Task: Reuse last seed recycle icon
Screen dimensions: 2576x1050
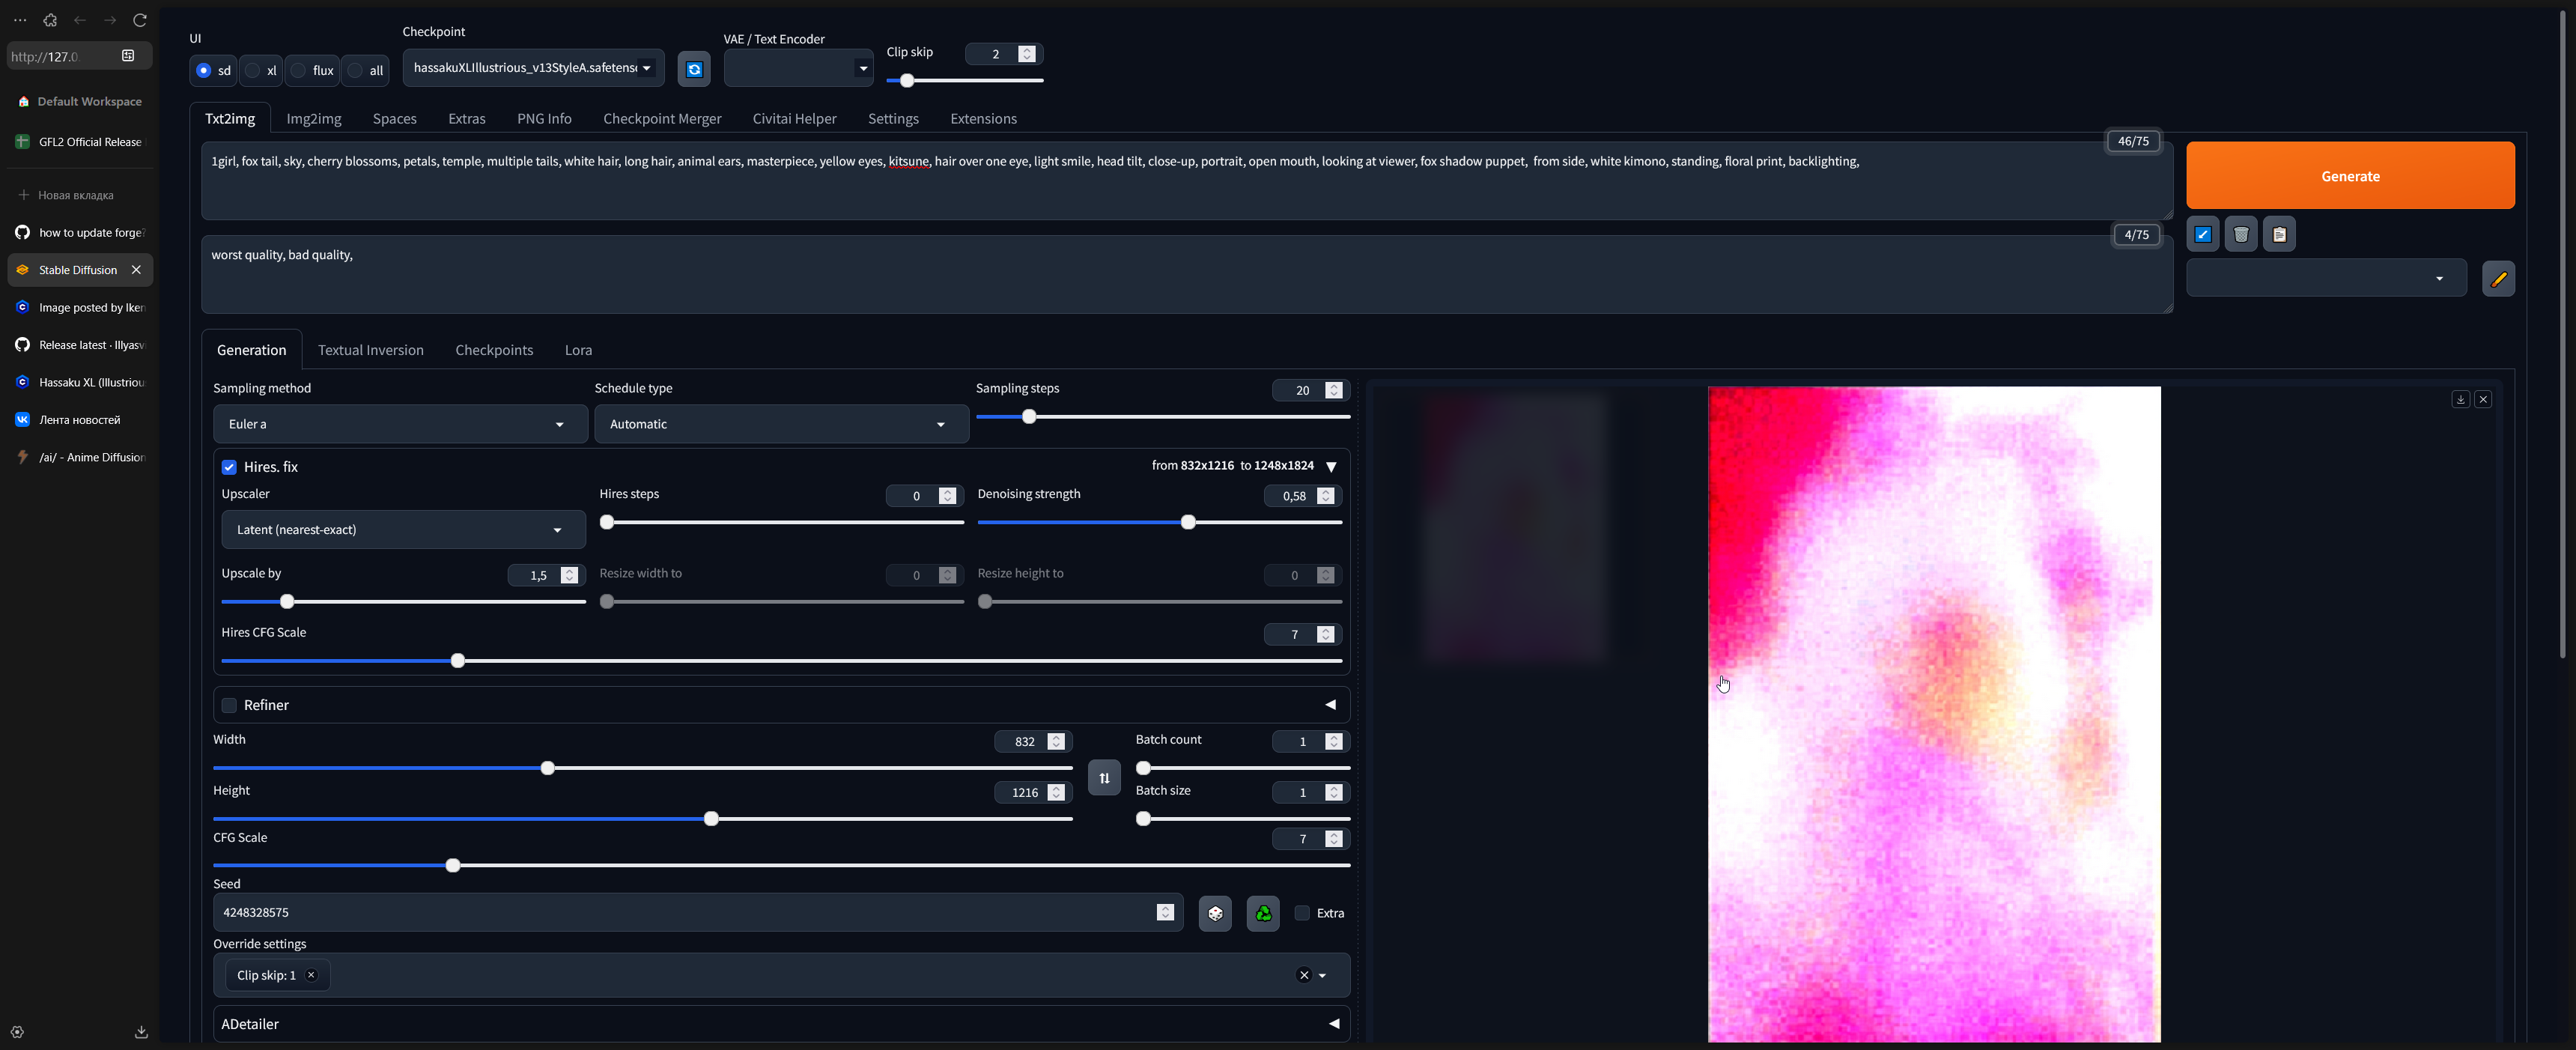Action: 1263,912
